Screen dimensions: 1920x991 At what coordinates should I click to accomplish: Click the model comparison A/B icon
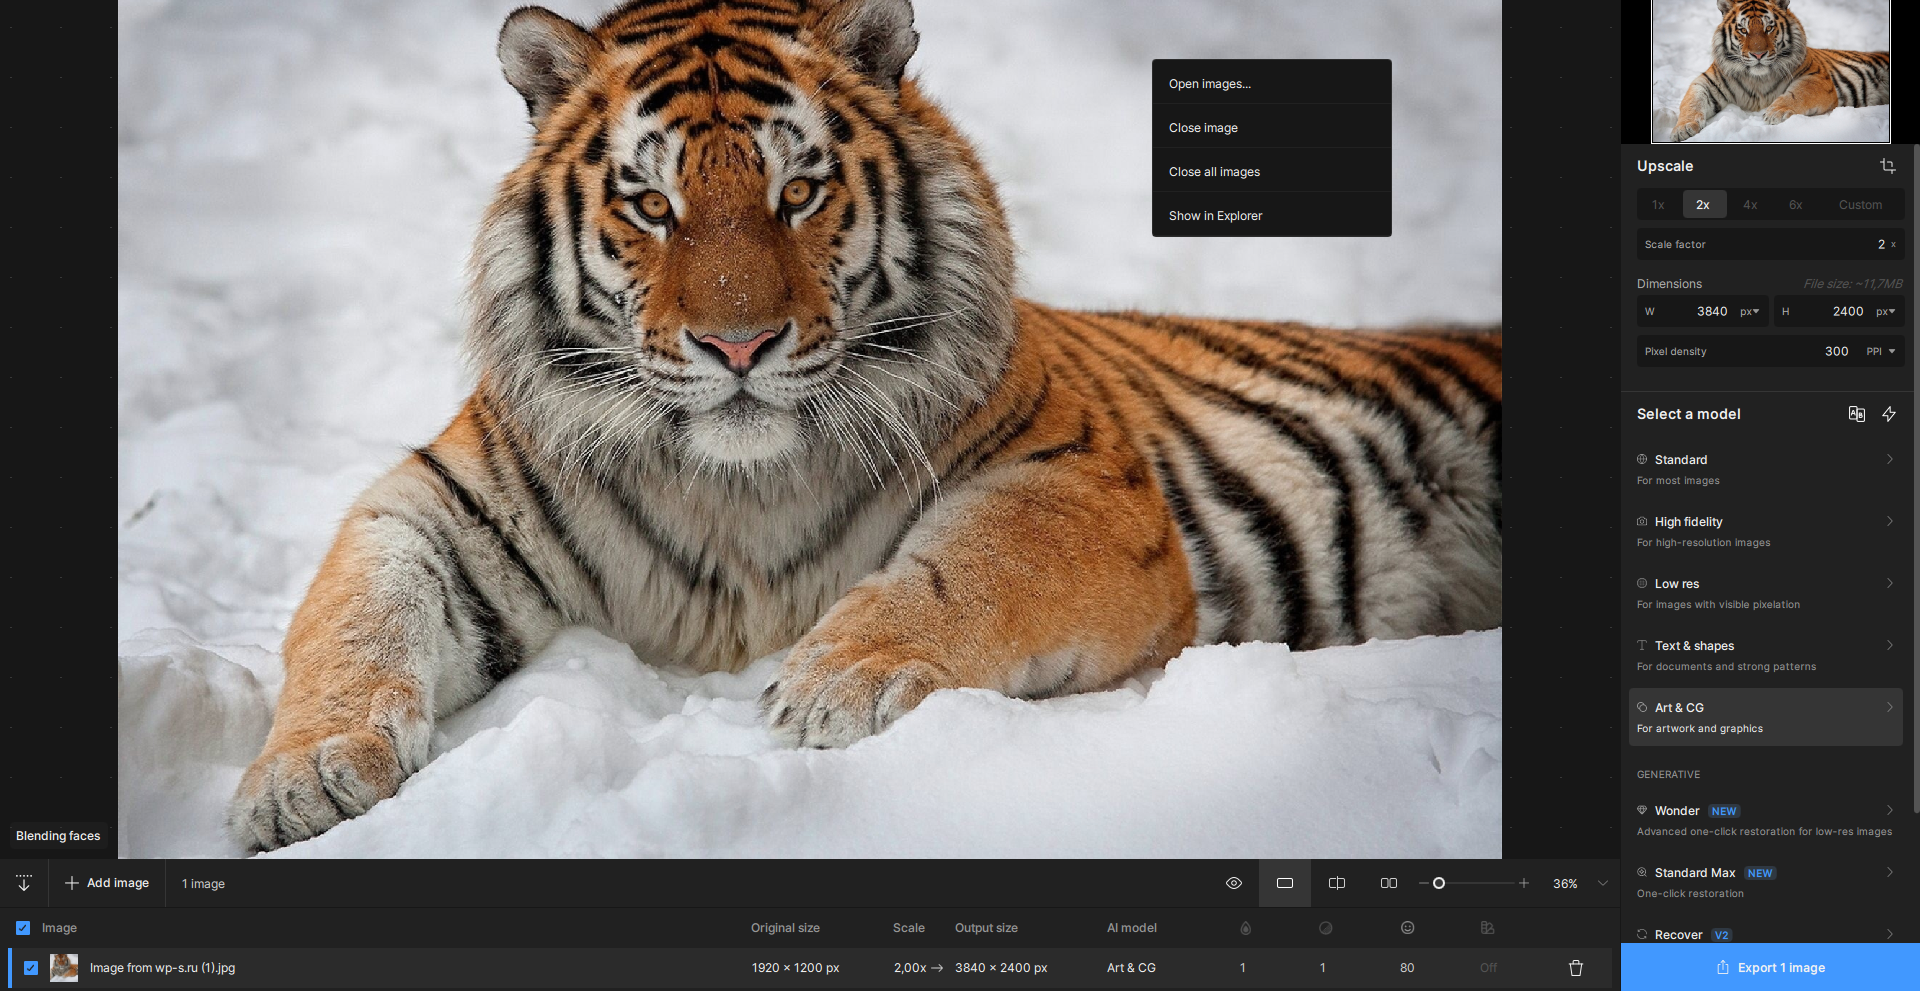point(1856,414)
